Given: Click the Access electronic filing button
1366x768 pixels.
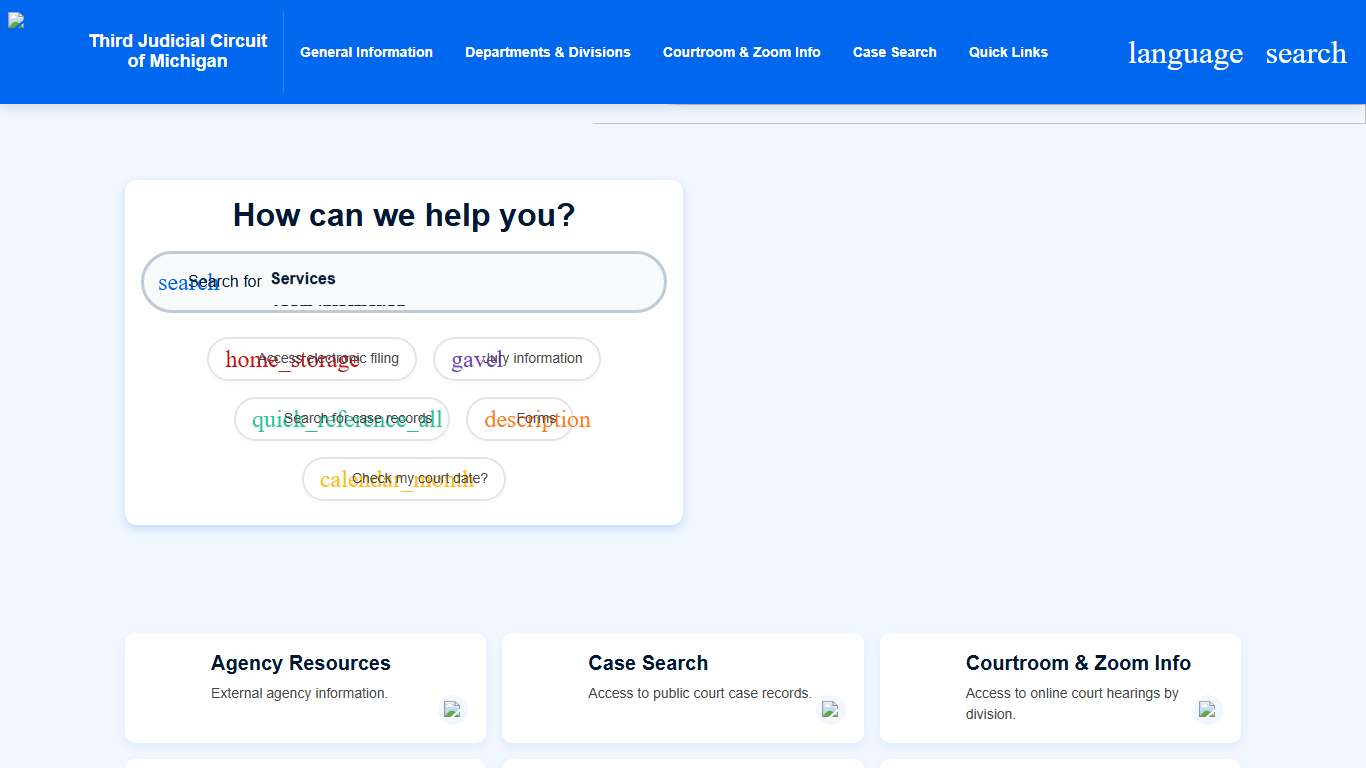Looking at the screenshot, I should coord(312,359).
